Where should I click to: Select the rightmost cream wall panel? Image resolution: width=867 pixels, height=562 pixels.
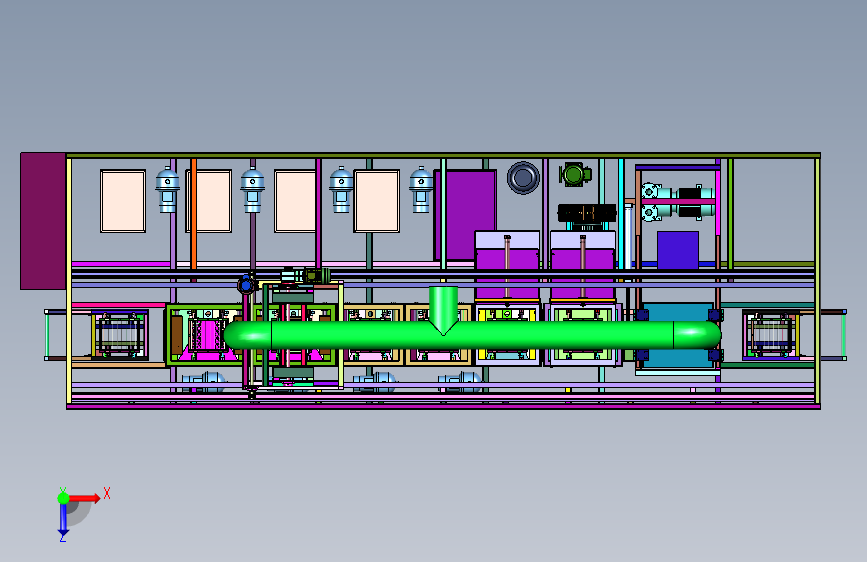click(x=377, y=201)
